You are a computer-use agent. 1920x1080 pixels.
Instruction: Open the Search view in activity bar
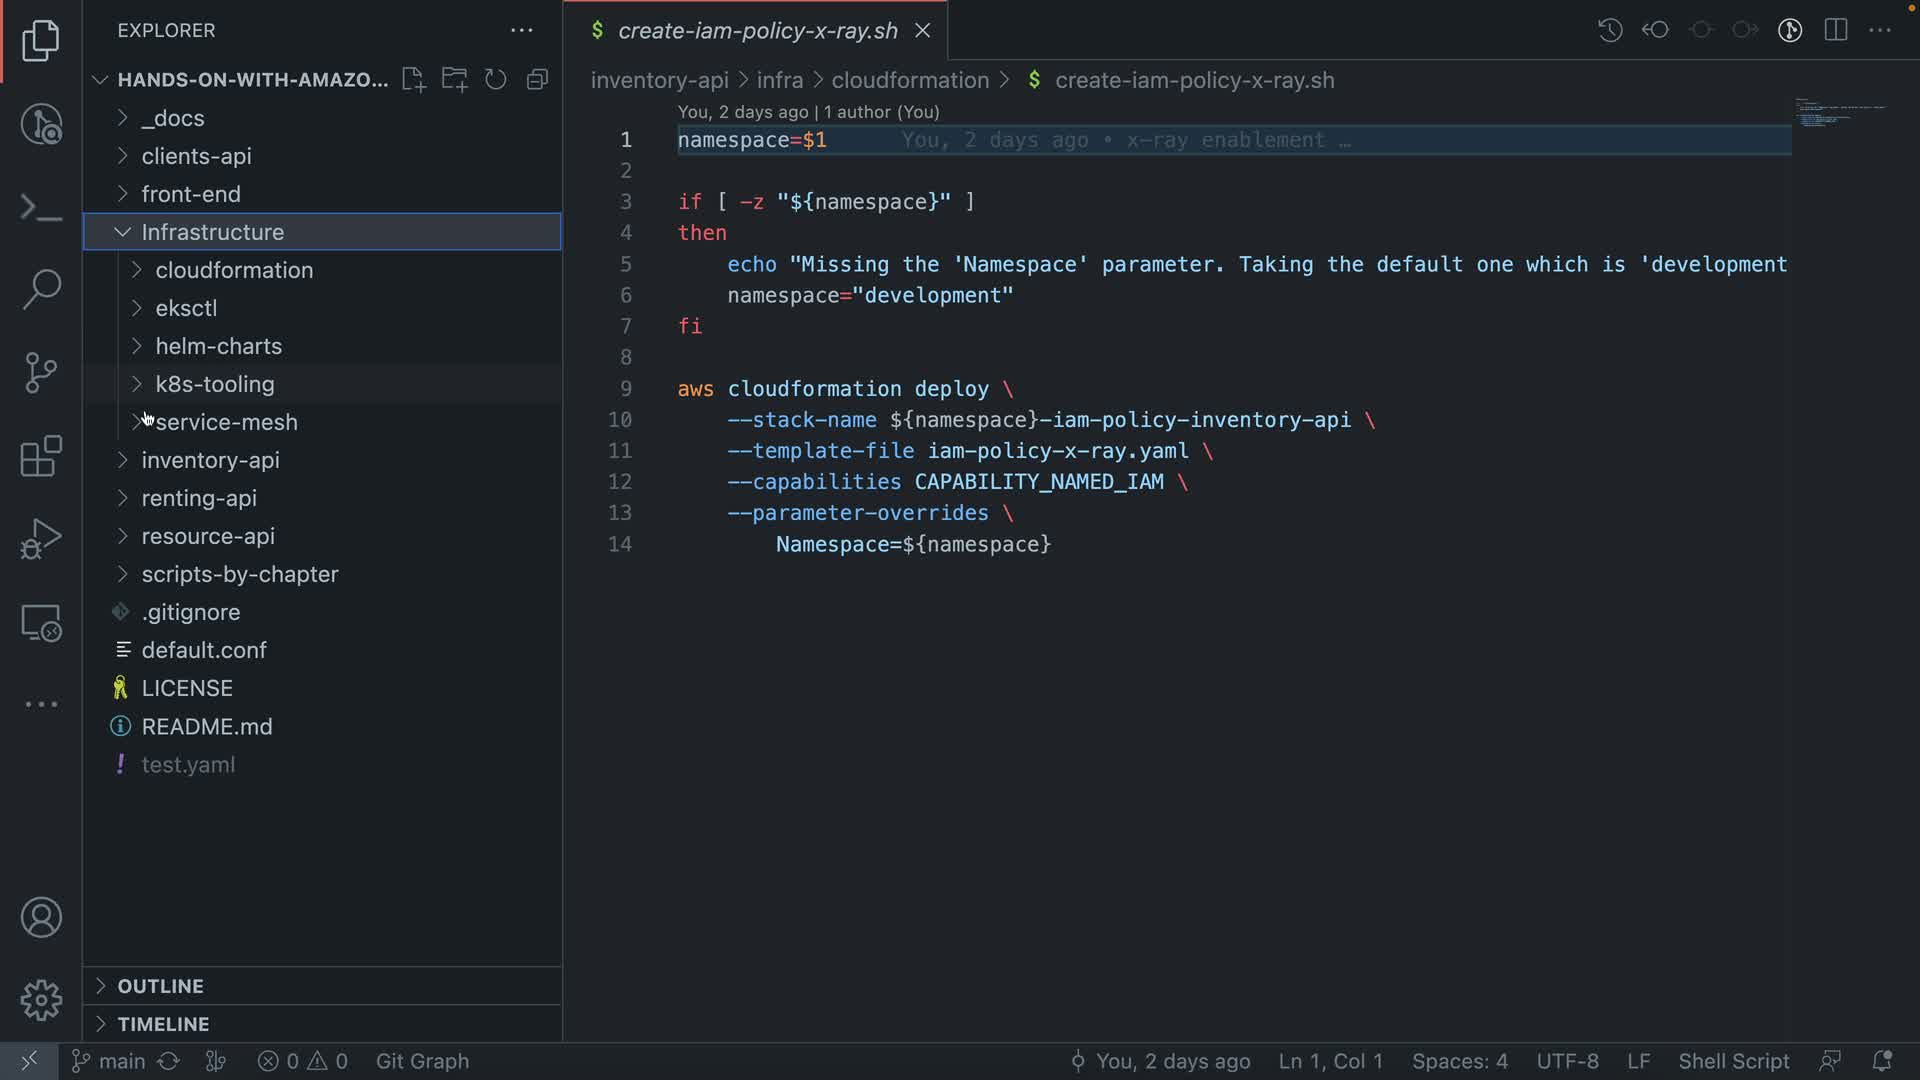pos(41,289)
